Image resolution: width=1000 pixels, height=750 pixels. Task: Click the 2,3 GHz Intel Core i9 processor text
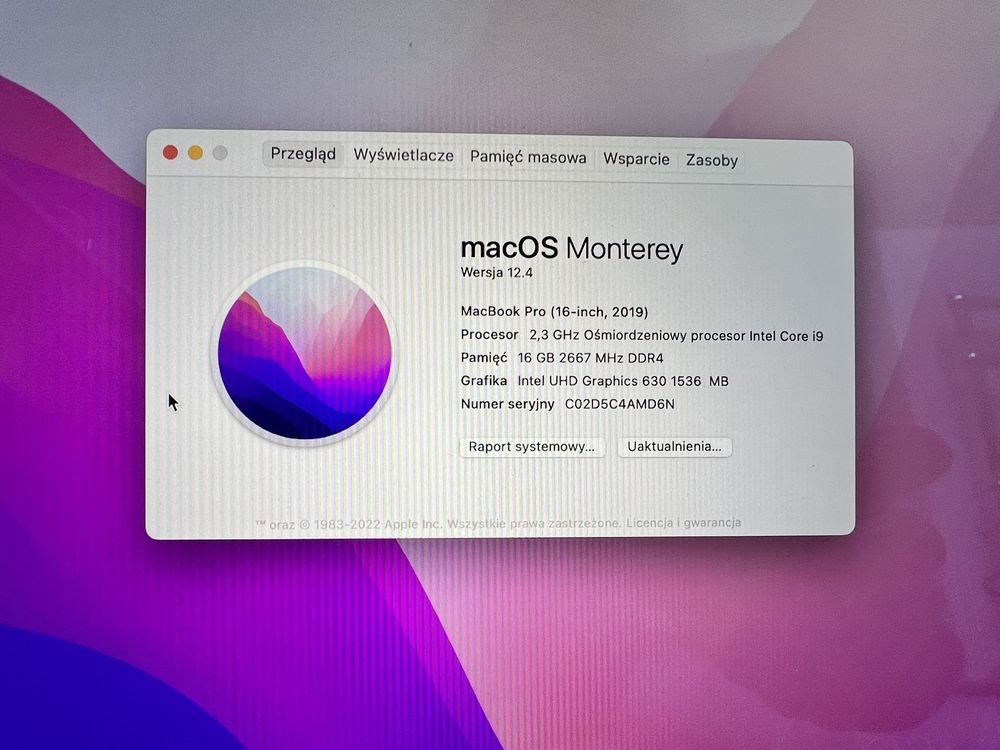[677, 335]
